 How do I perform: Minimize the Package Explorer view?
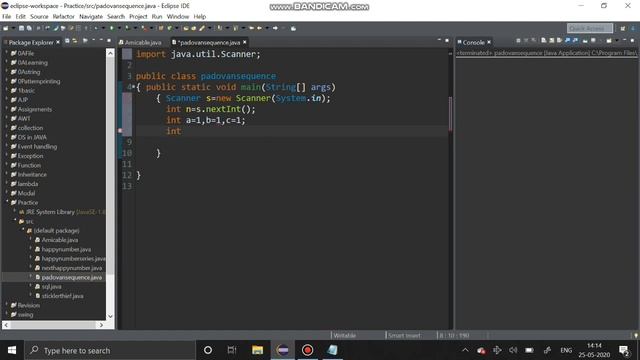[101, 40]
